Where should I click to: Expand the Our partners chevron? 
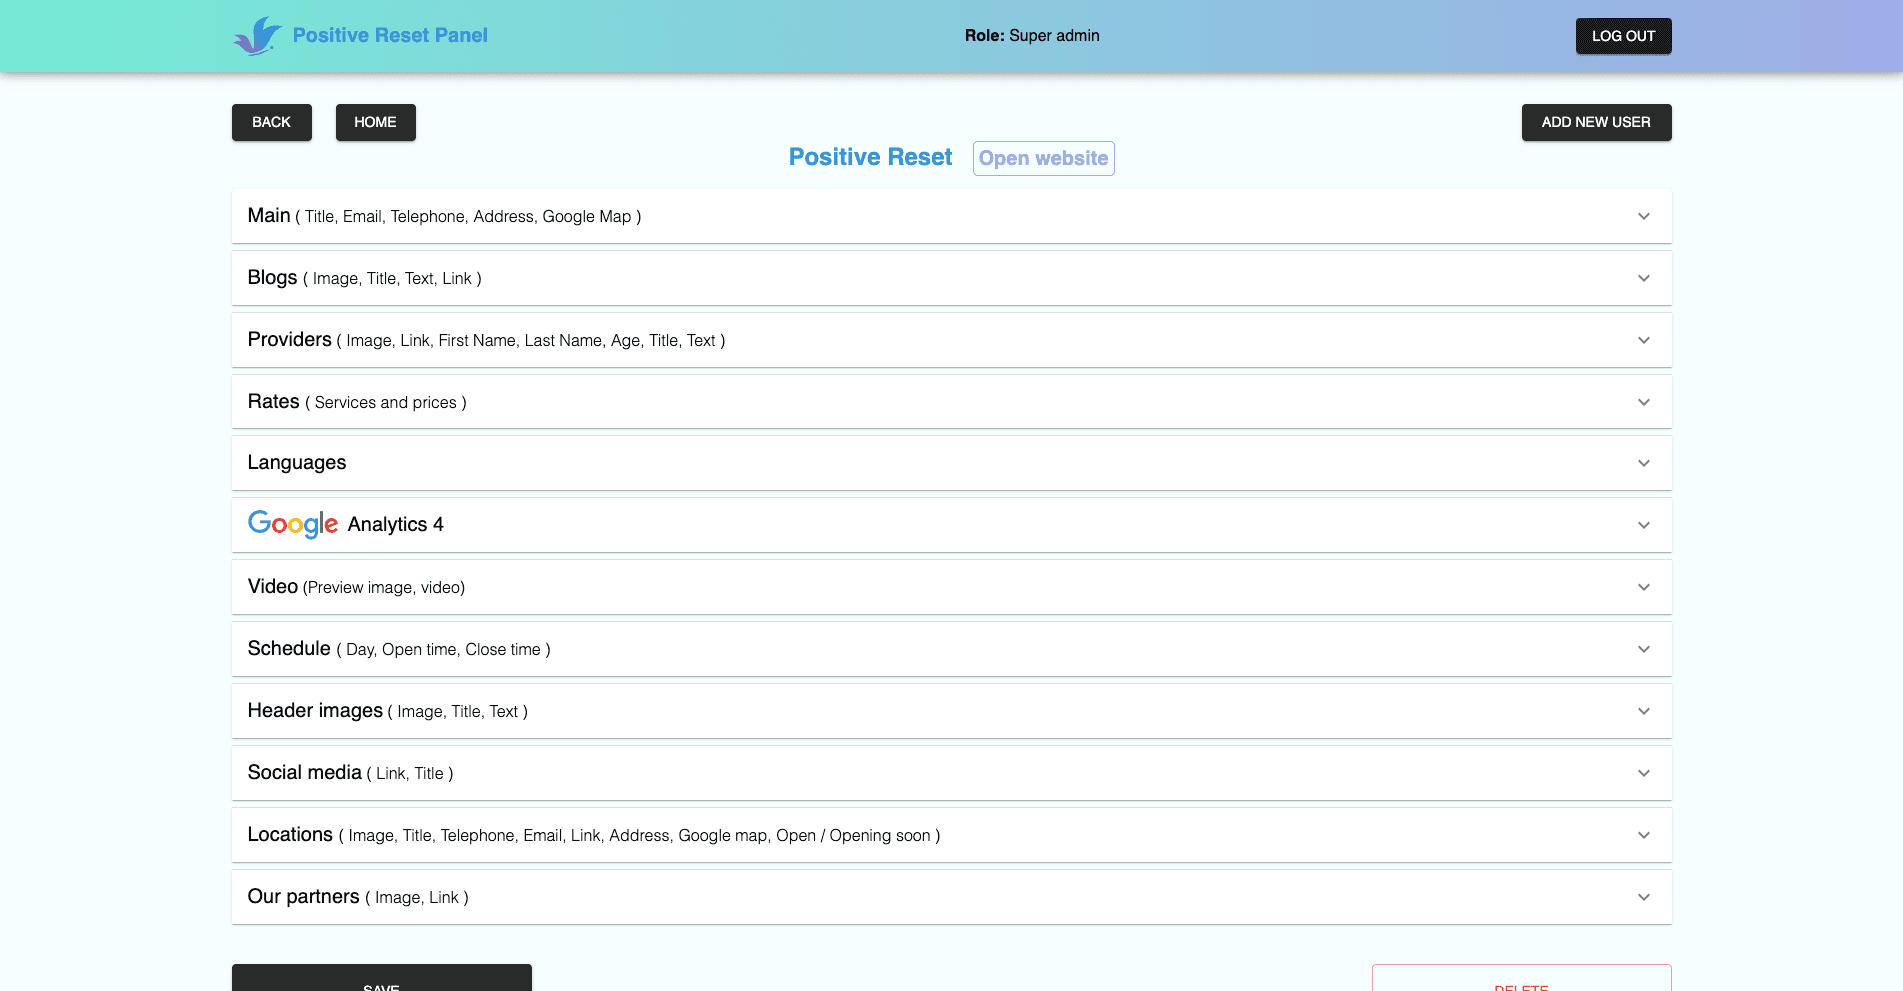point(1644,897)
